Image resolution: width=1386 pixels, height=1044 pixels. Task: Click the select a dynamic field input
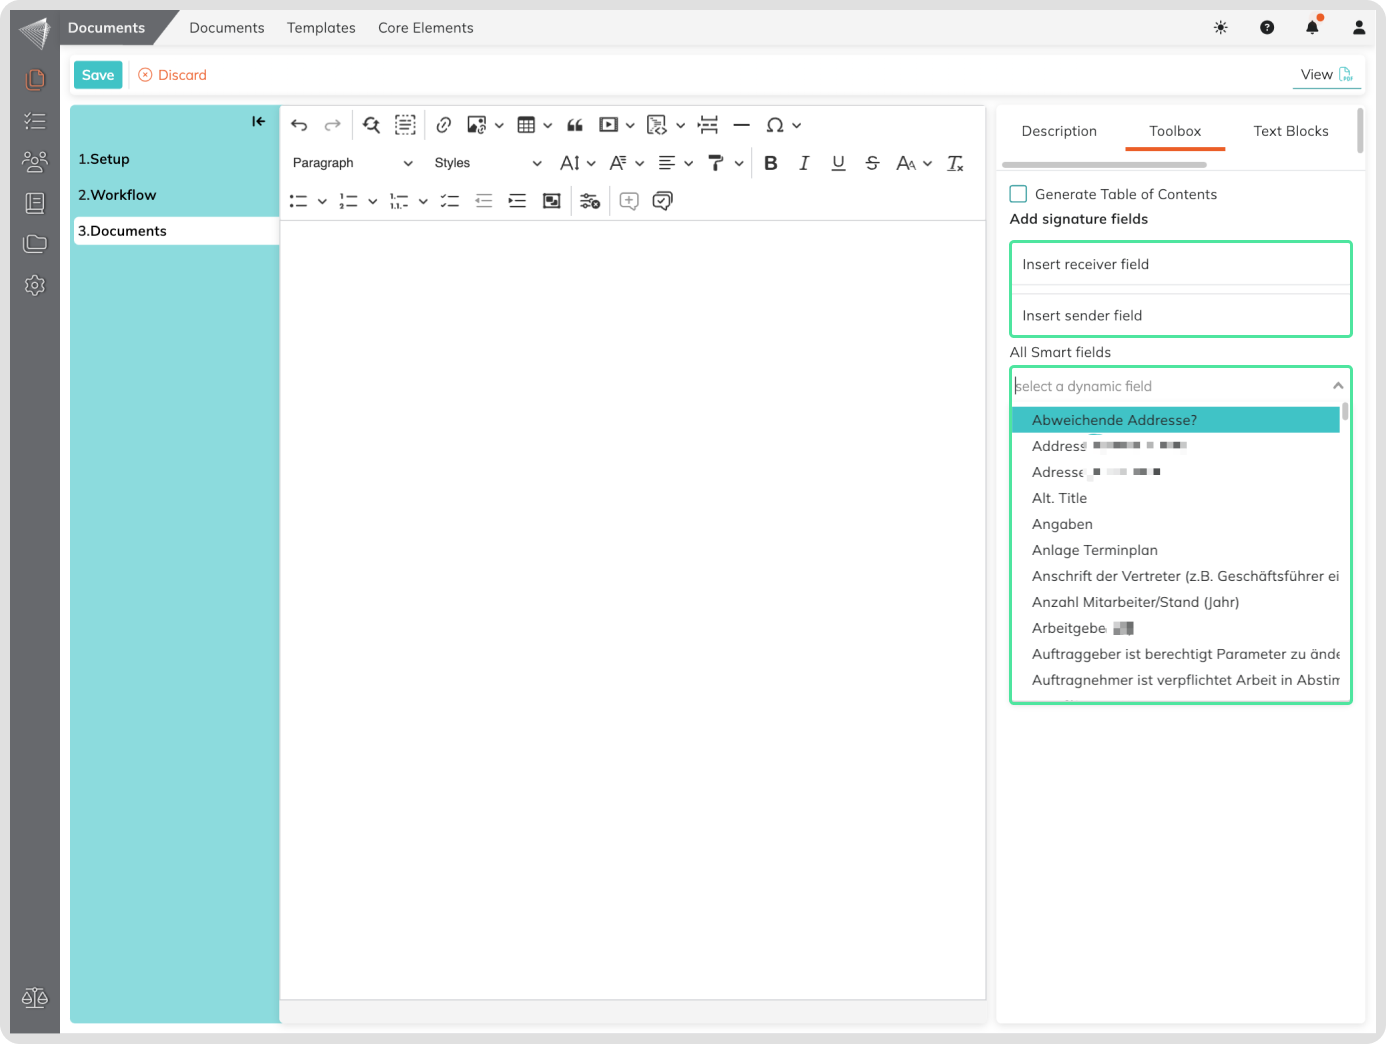[x=1165, y=386]
